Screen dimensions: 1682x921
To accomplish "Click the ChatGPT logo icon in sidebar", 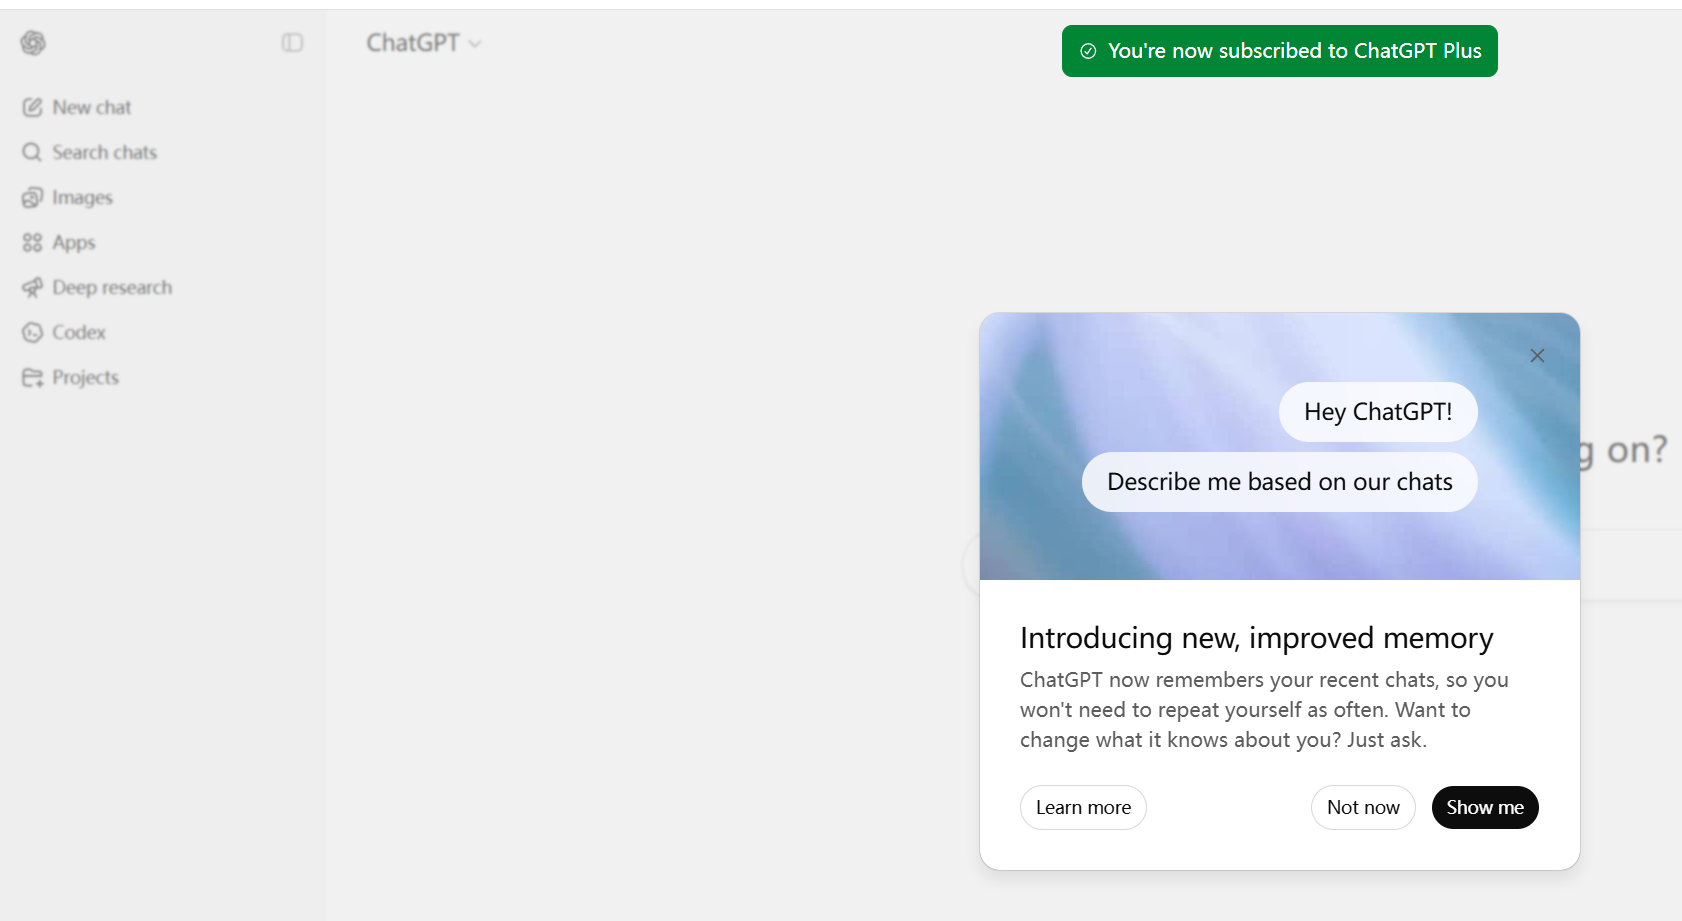I will point(33,43).
